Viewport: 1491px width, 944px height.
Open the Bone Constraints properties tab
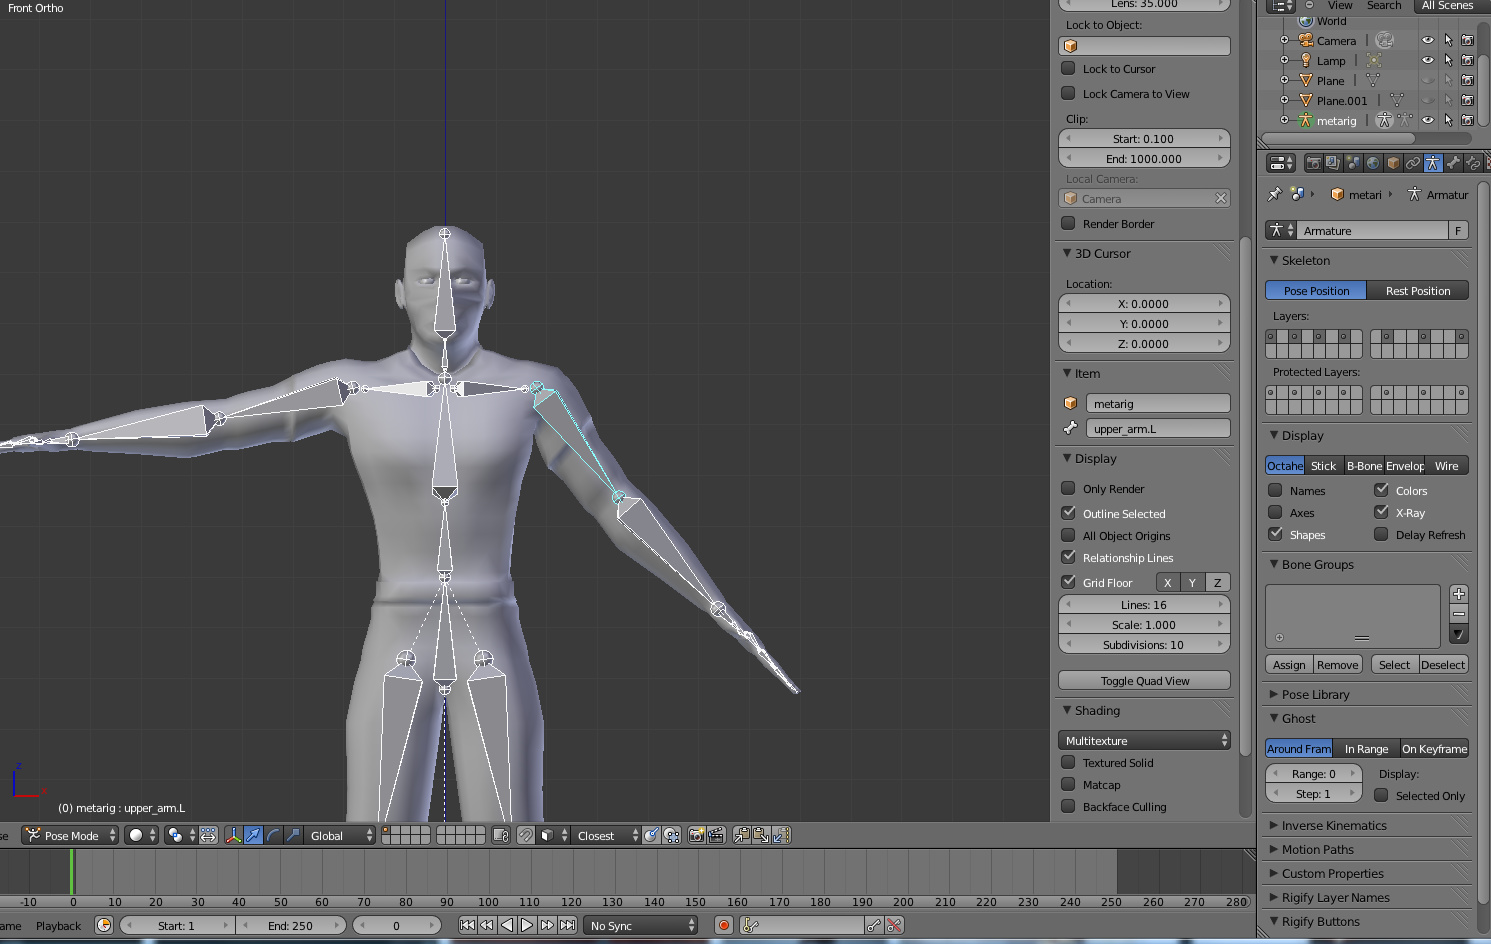pyautogui.click(x=1473, y=163)
